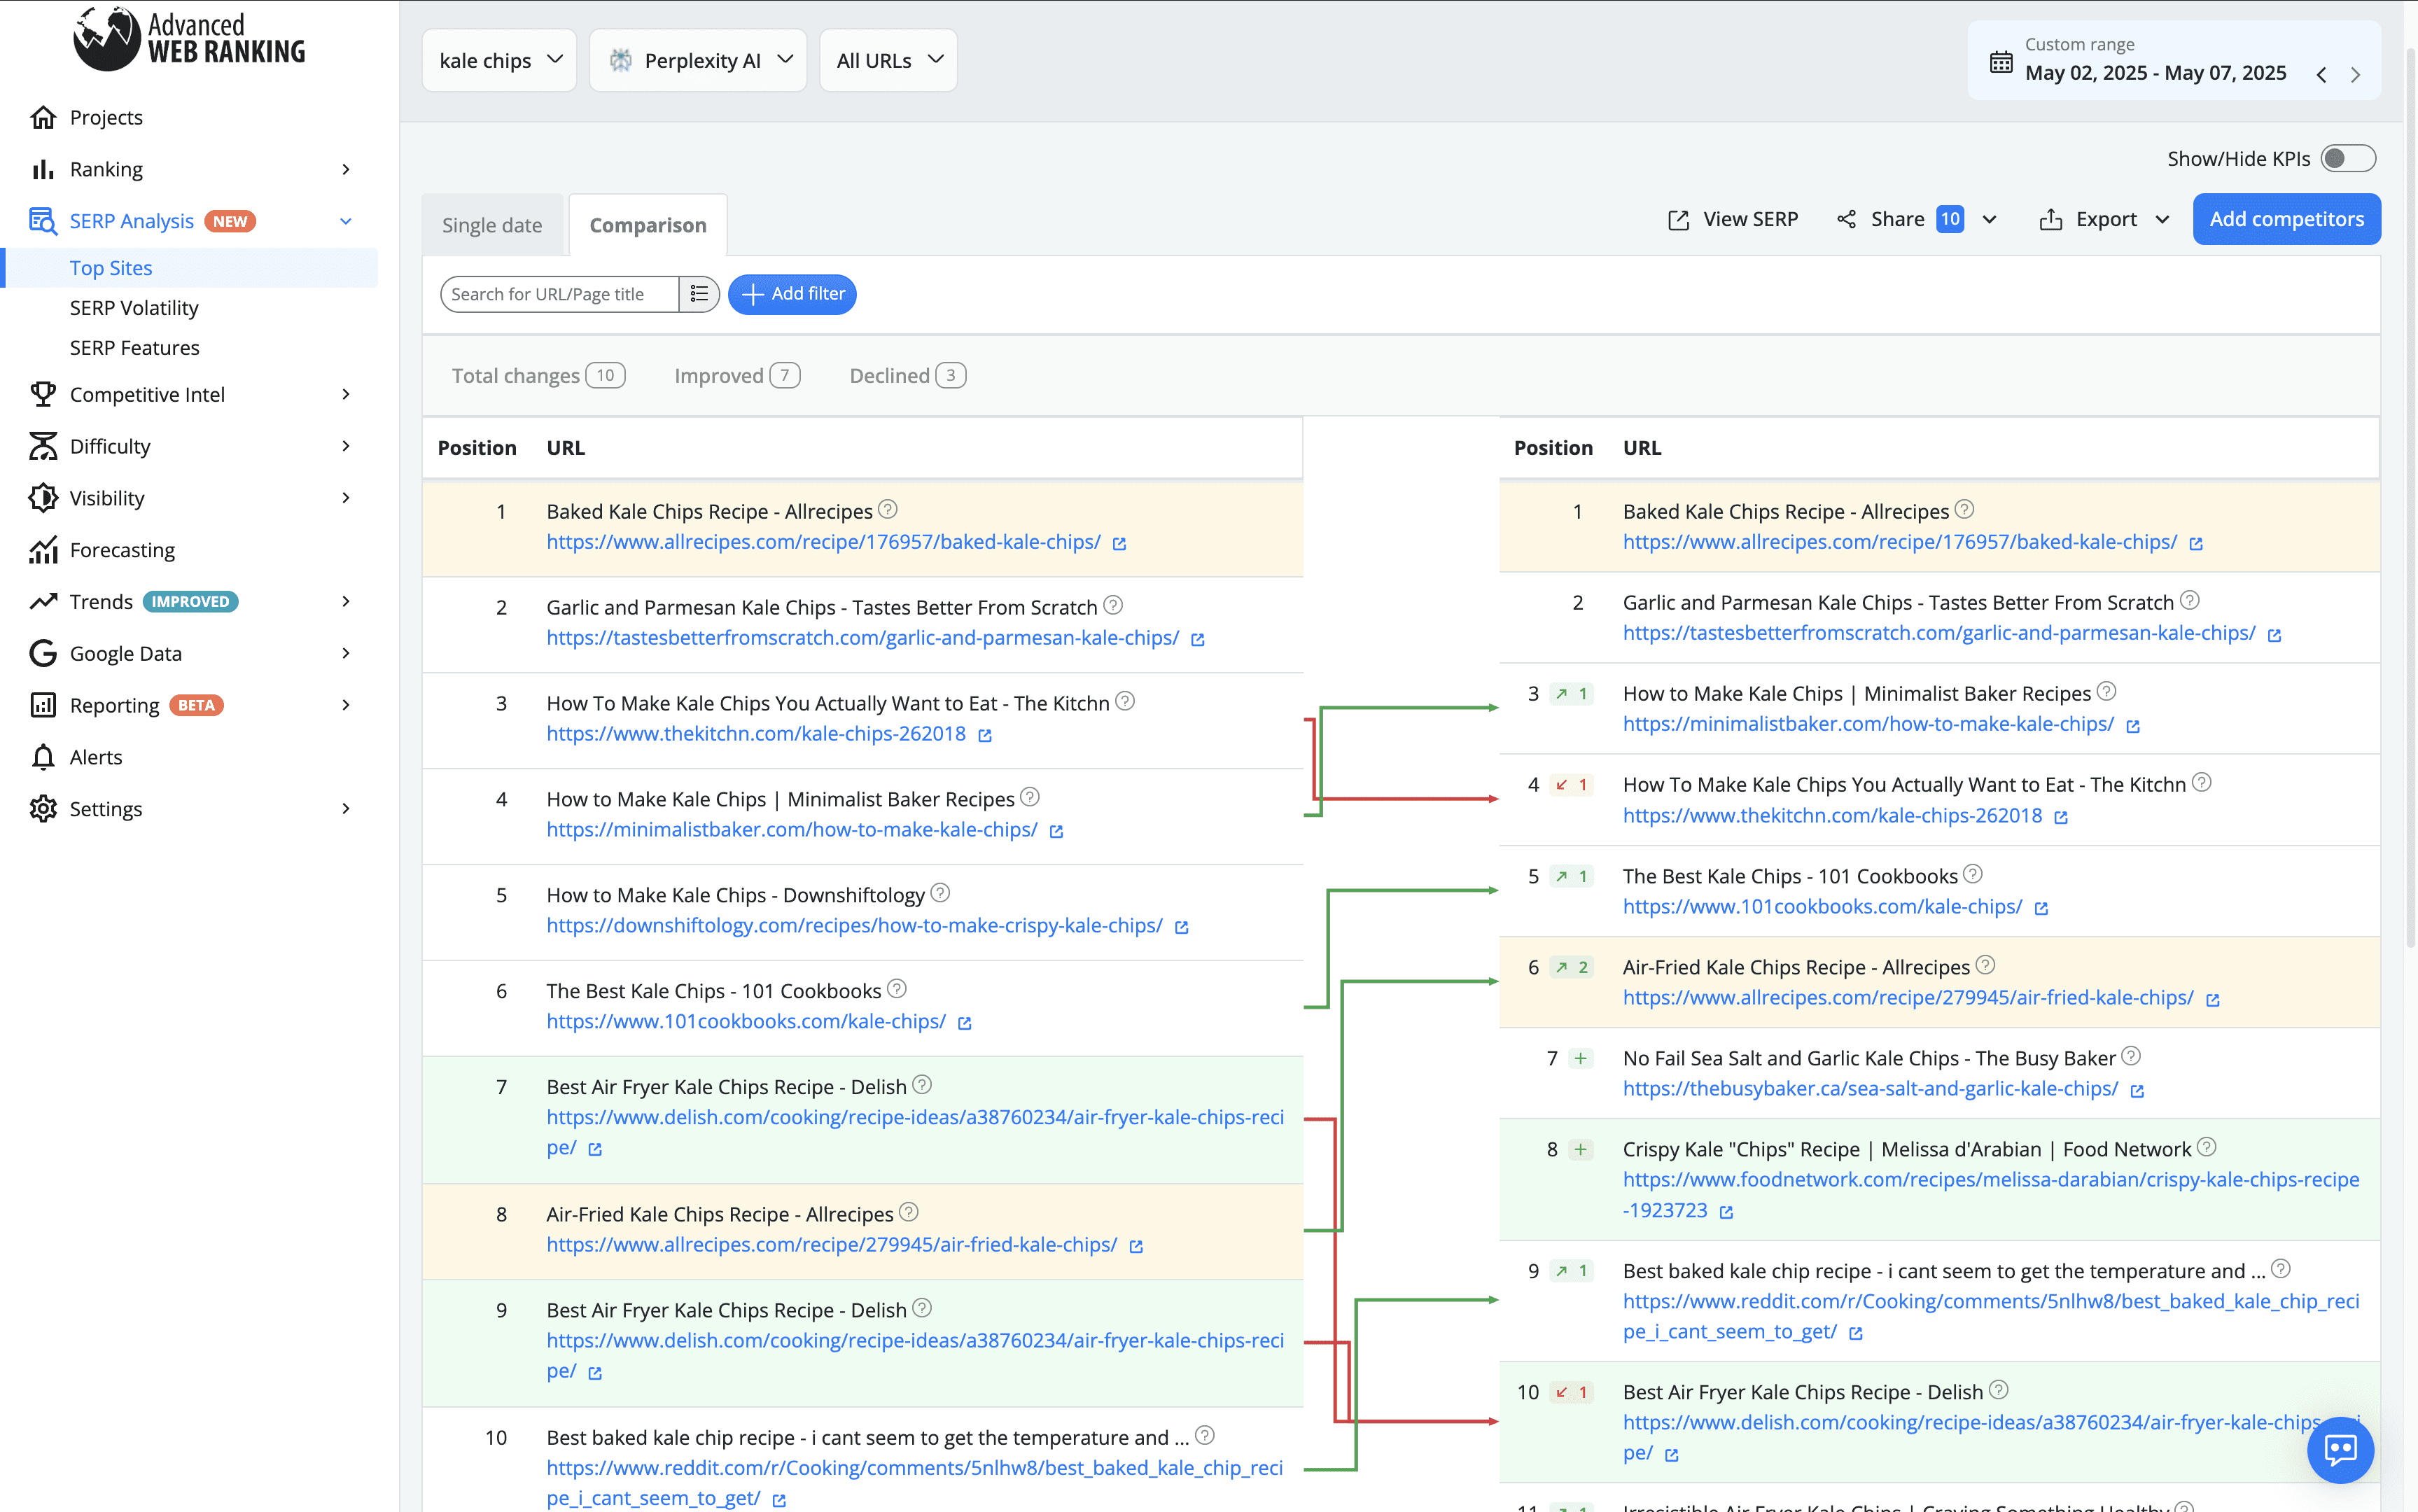The image size is (2418, 1512).
Task: Collapse the SERP Analysis section chevron
Action: click(346, 221)
